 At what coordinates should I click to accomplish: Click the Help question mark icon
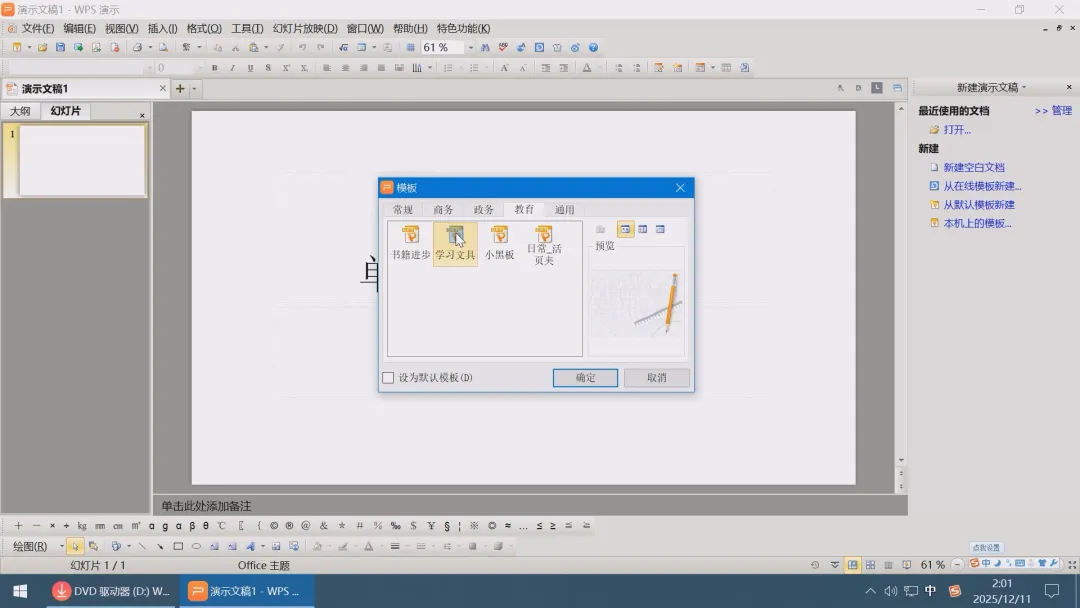pyautogui.click(x=593, y=48)
